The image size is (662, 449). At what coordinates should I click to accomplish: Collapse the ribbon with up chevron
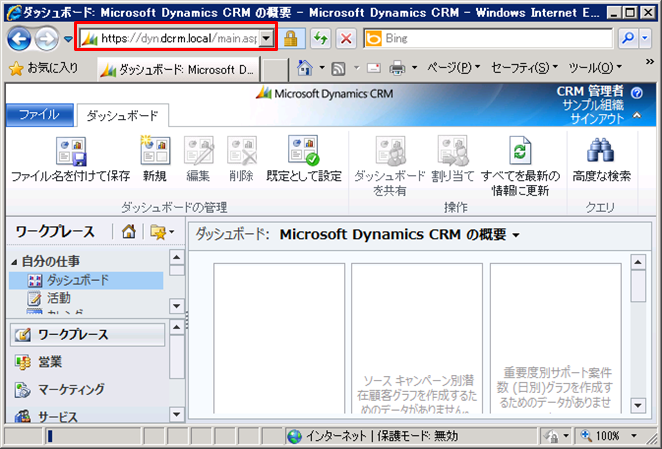tap(637, 115)
